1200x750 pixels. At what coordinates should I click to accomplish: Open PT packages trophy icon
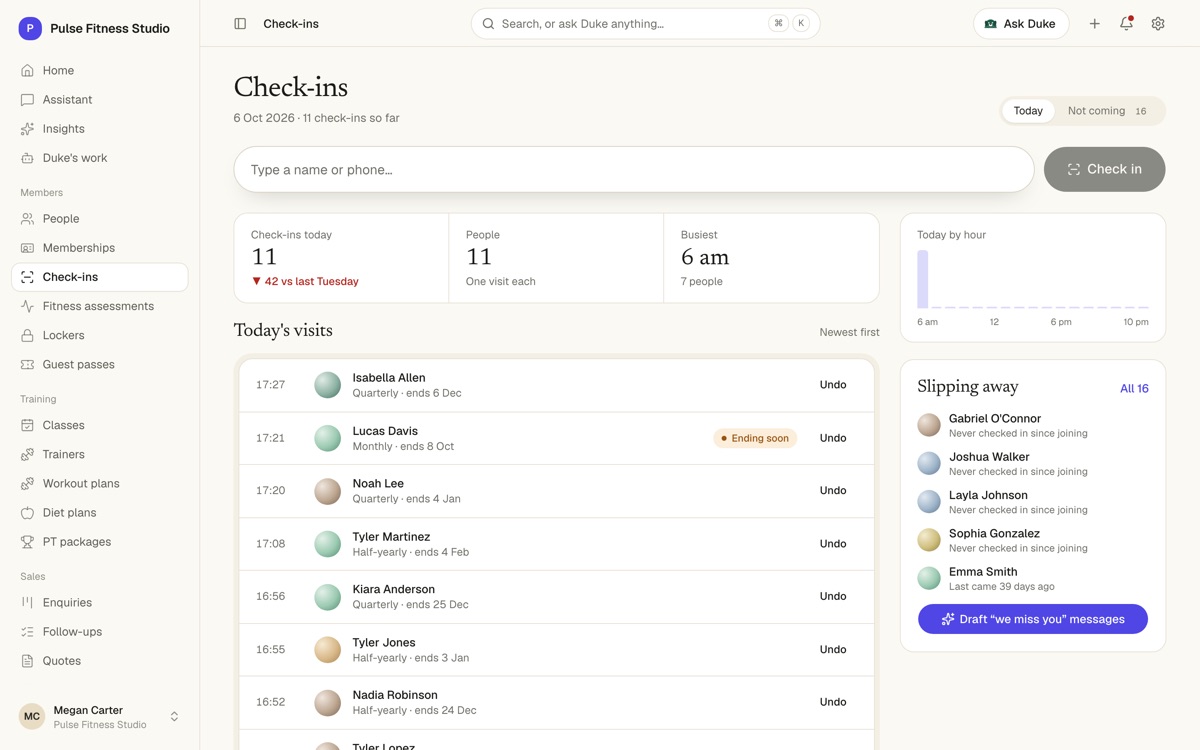(x=27, y=541)
